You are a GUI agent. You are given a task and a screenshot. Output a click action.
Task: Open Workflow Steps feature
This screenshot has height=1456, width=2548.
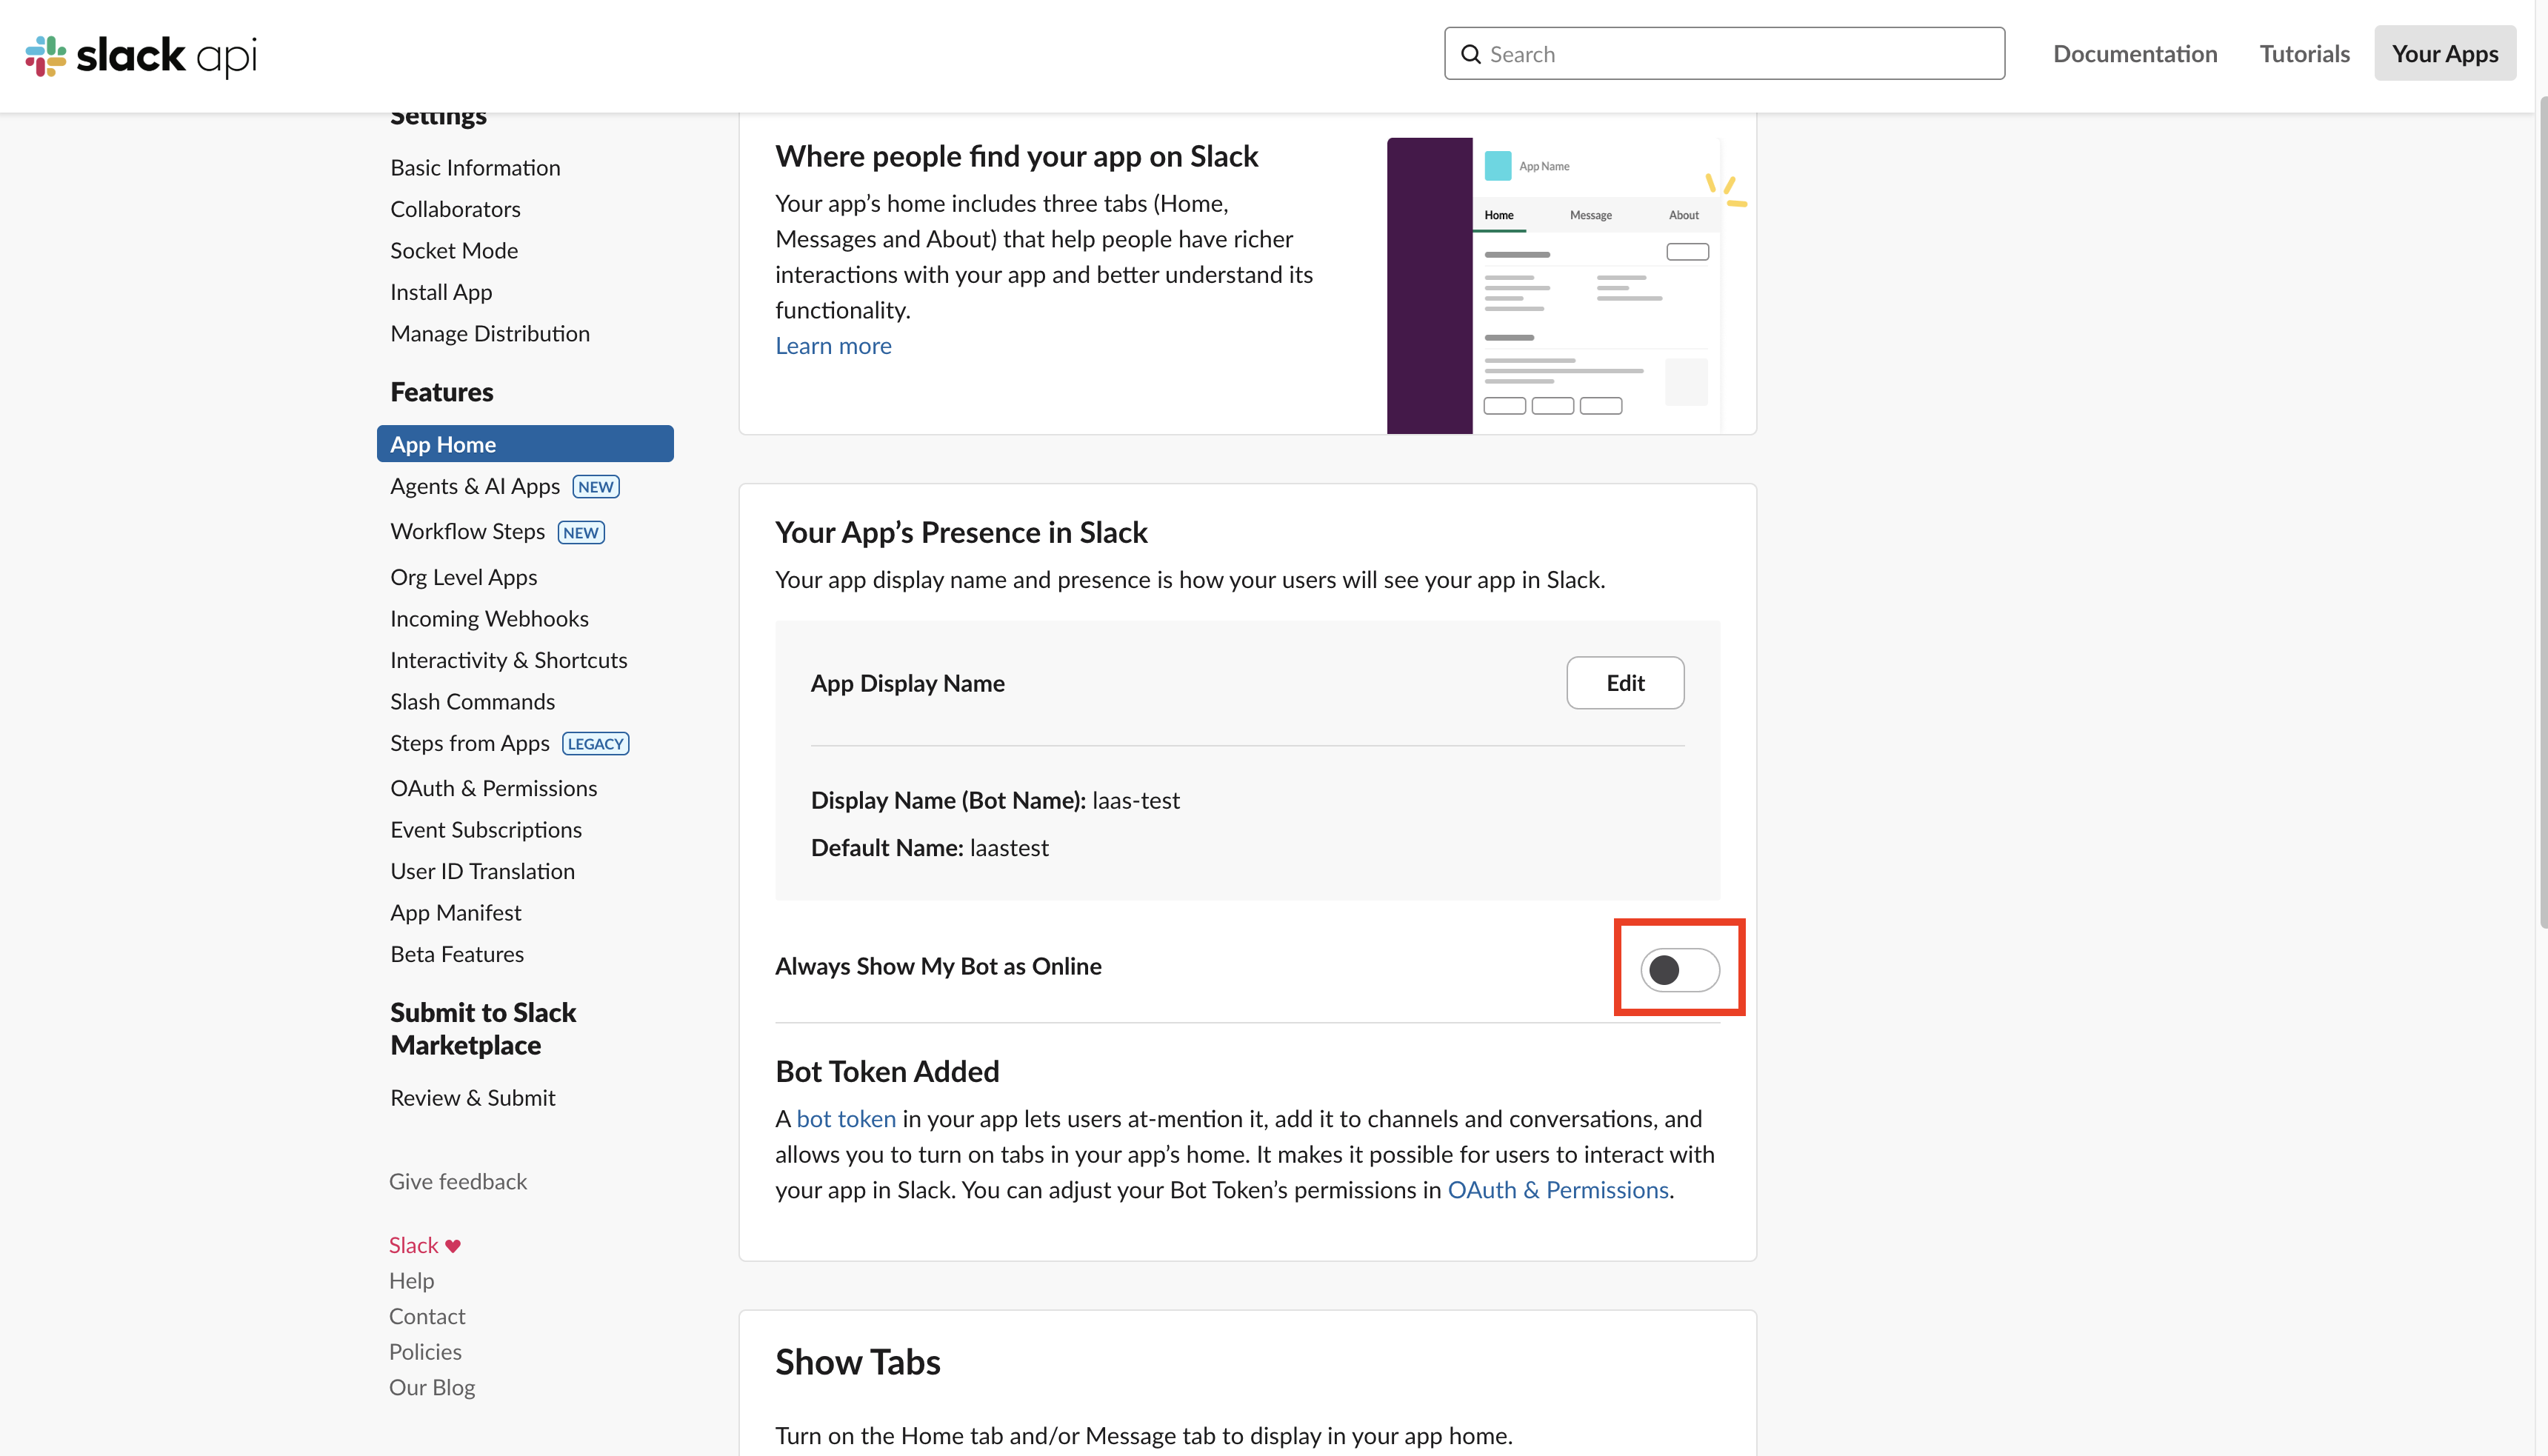pos(467,532)
